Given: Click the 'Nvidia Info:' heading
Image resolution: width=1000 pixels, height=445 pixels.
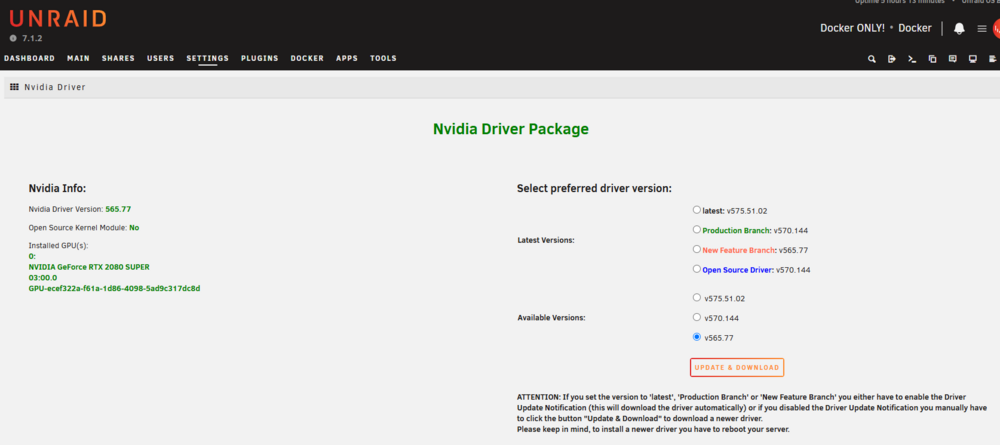Looking at the screenshot, I should tap(57, 189).
